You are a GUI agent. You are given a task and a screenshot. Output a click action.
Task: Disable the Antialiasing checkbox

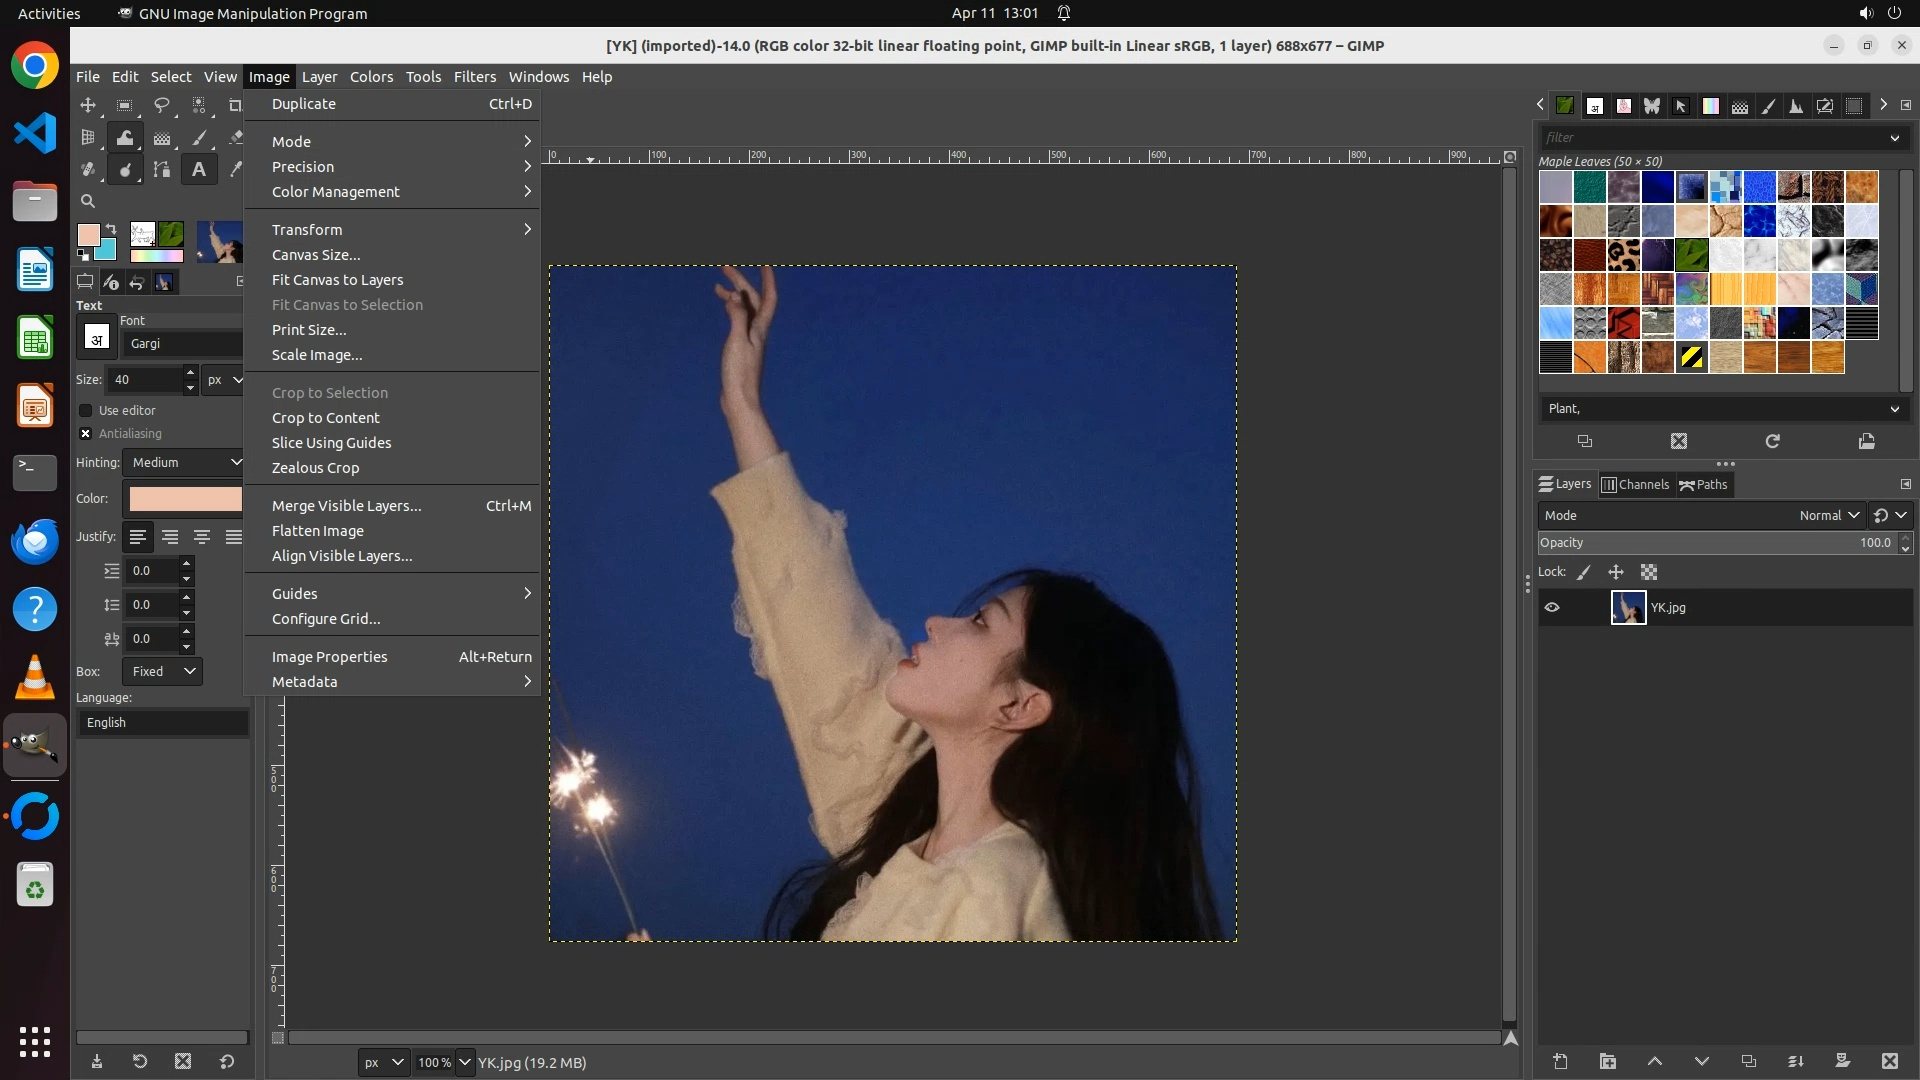[86, 433]
